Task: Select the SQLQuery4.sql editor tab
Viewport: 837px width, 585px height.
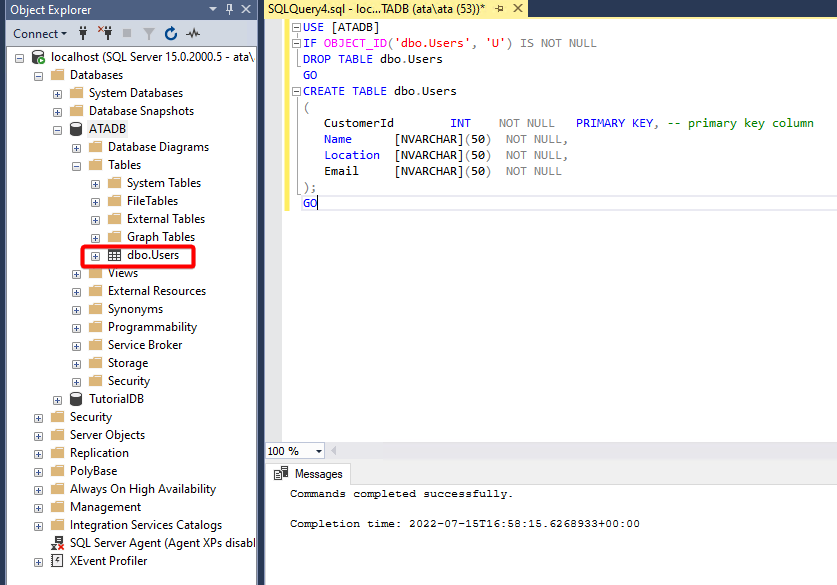Action: [x=376, y=9]
